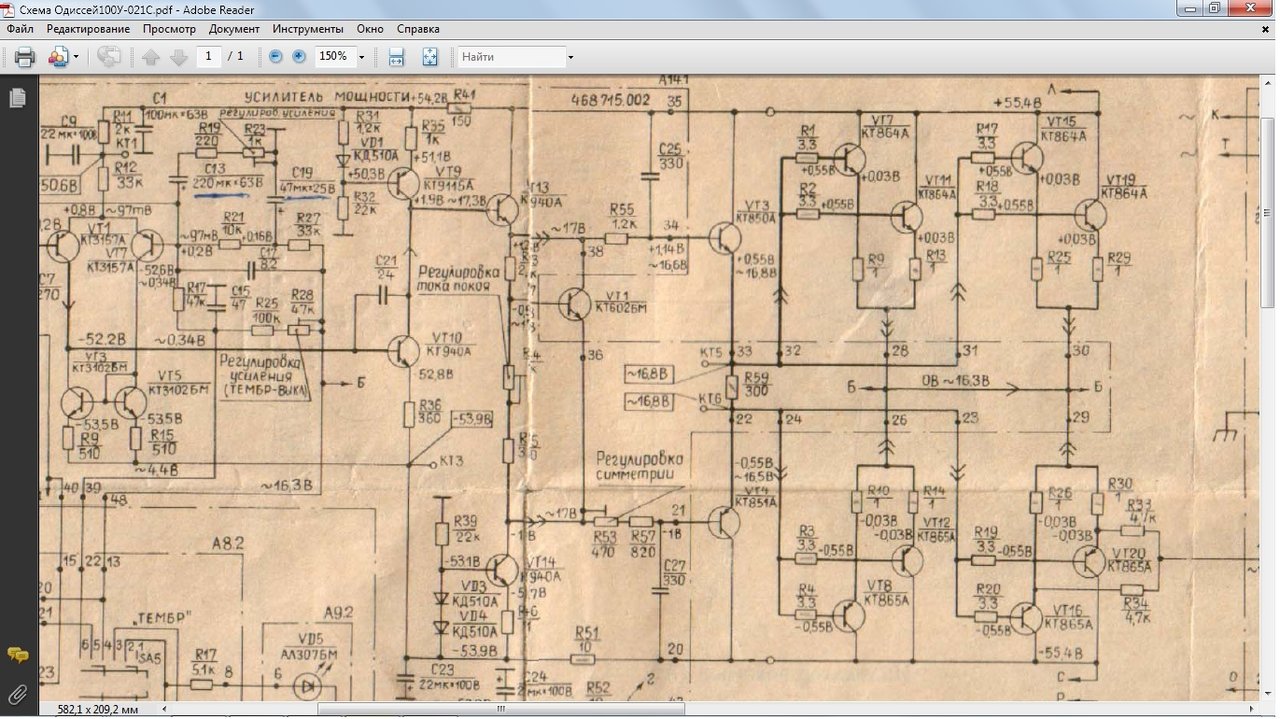Open the Файл menu

(20, 29)
